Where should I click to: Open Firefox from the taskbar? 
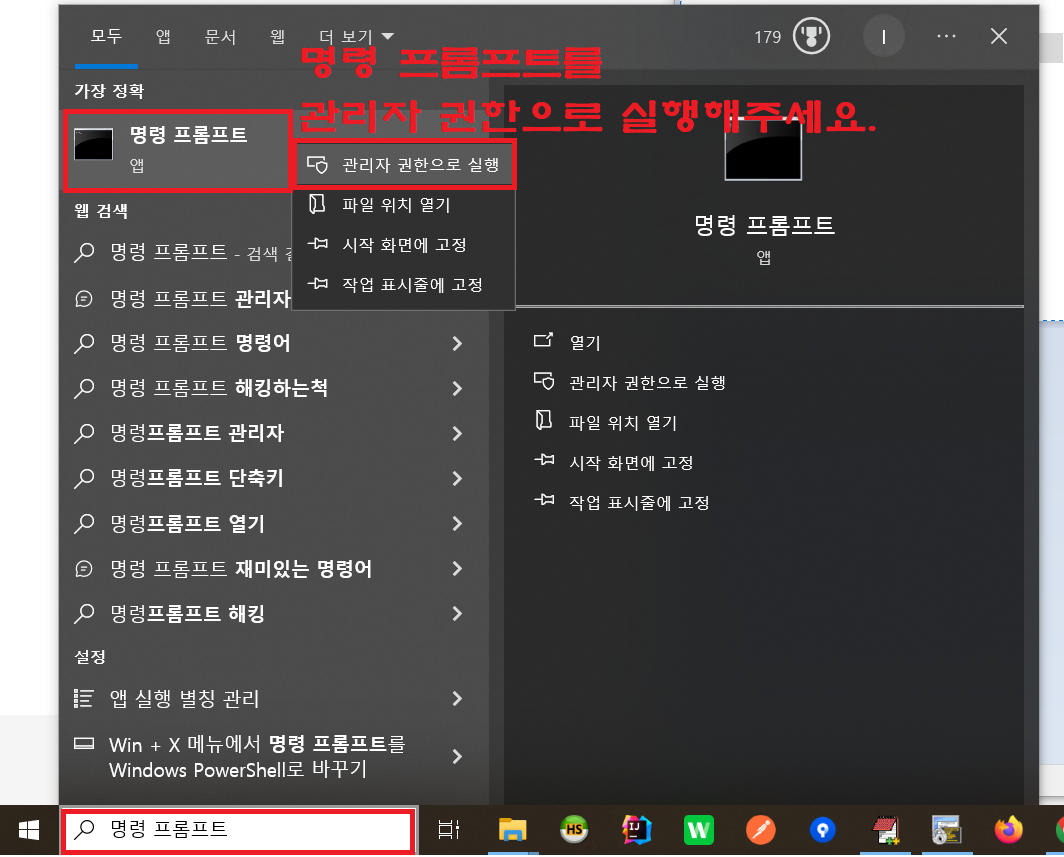point(1008,830)
